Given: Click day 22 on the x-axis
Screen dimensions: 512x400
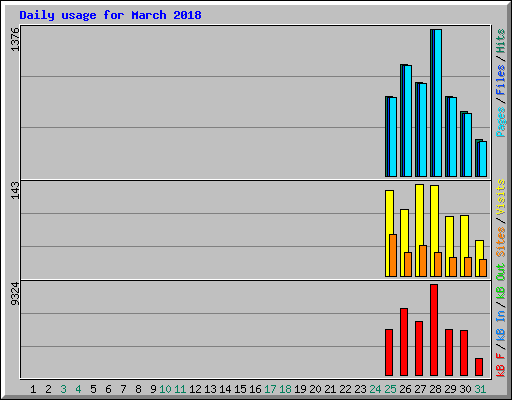Looking at the screenshot, I should coord(345,389).
